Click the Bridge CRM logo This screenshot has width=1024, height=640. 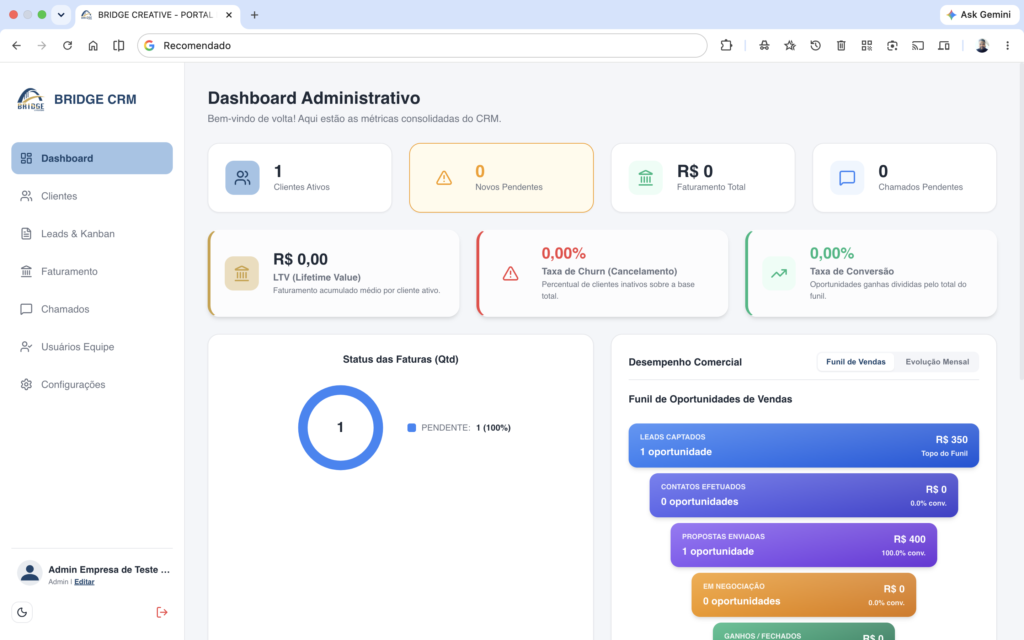(31, 99)
